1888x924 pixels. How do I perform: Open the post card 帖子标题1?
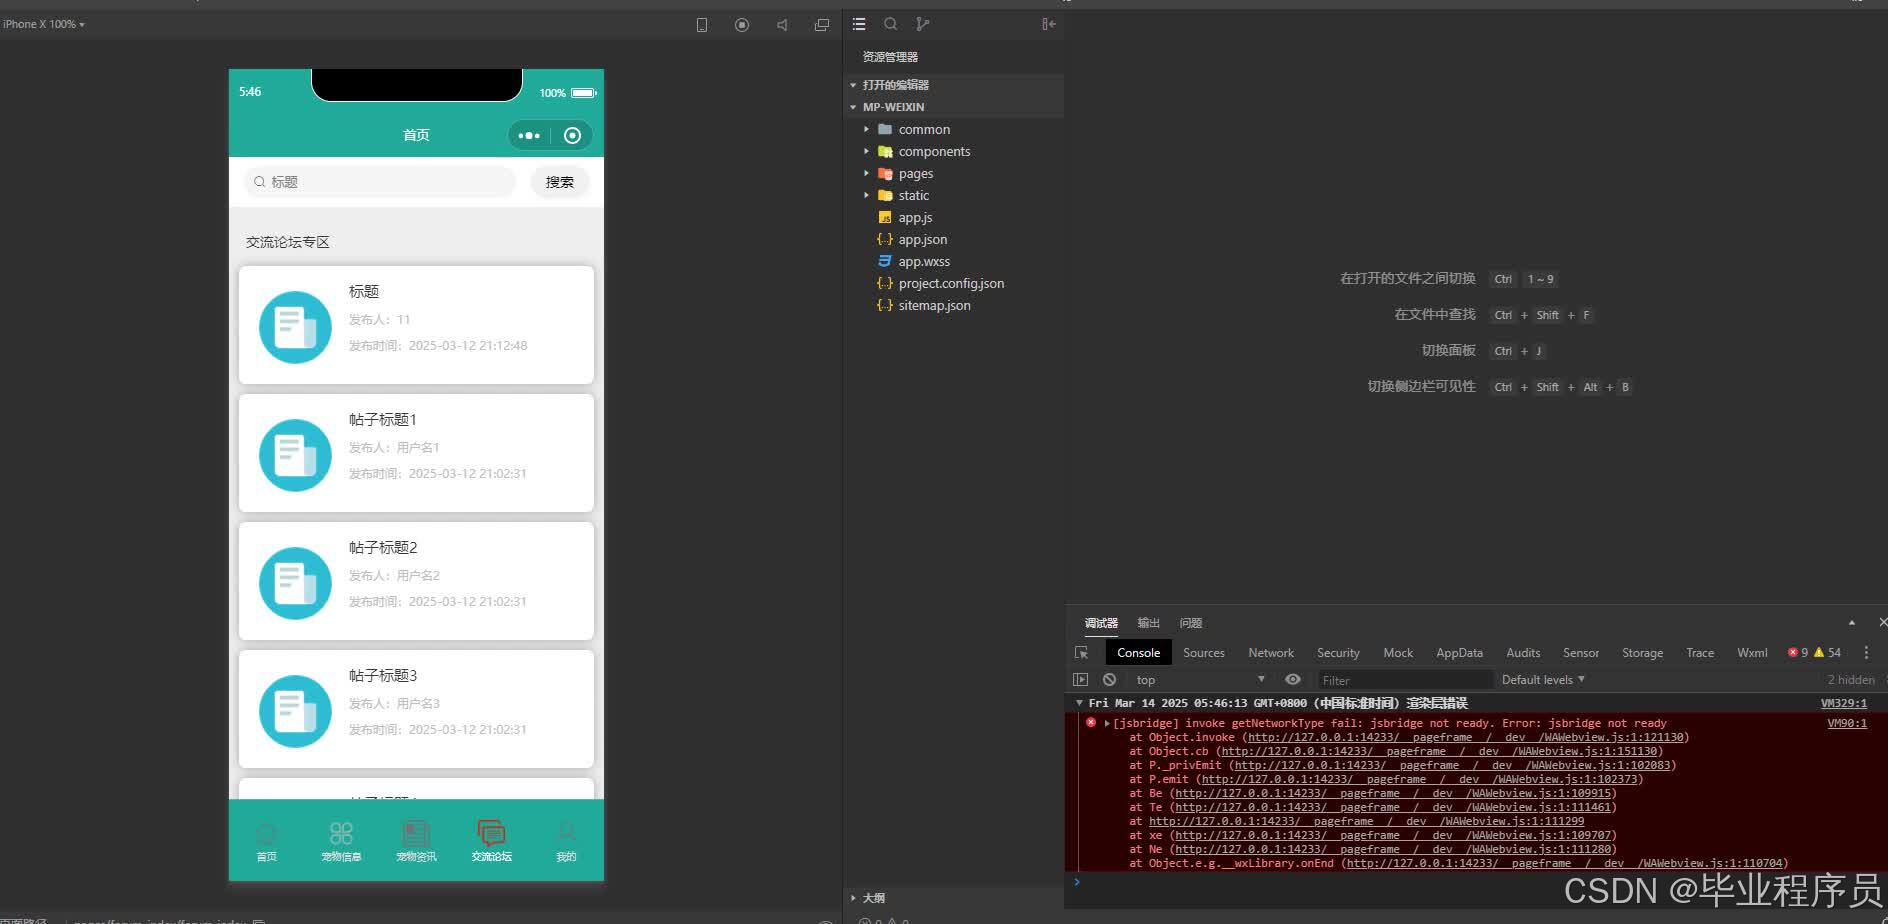416,453
